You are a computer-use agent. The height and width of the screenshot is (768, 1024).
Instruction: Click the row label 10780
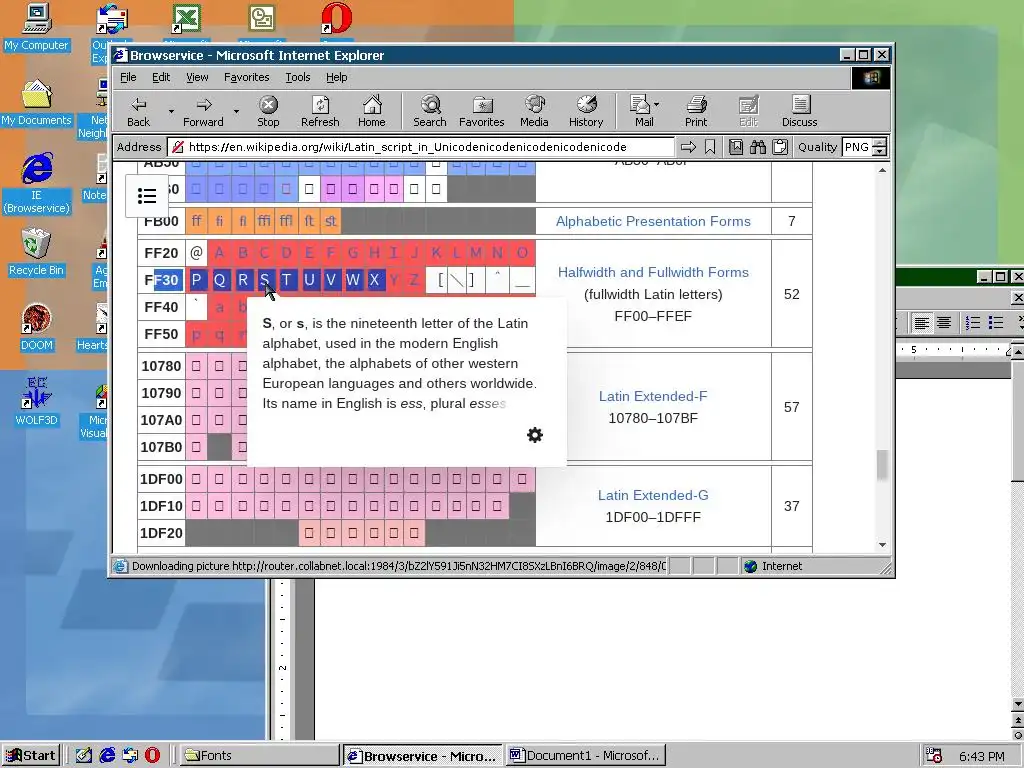(161, 366)
